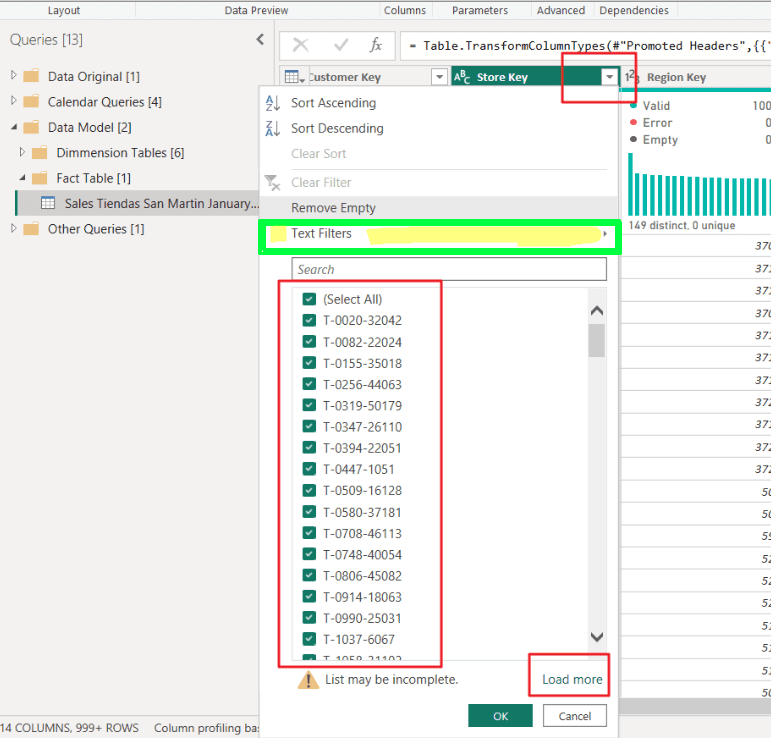Click the values list scrollbar thumb
This screenshot has height=738, width=771.
[596, 340]
